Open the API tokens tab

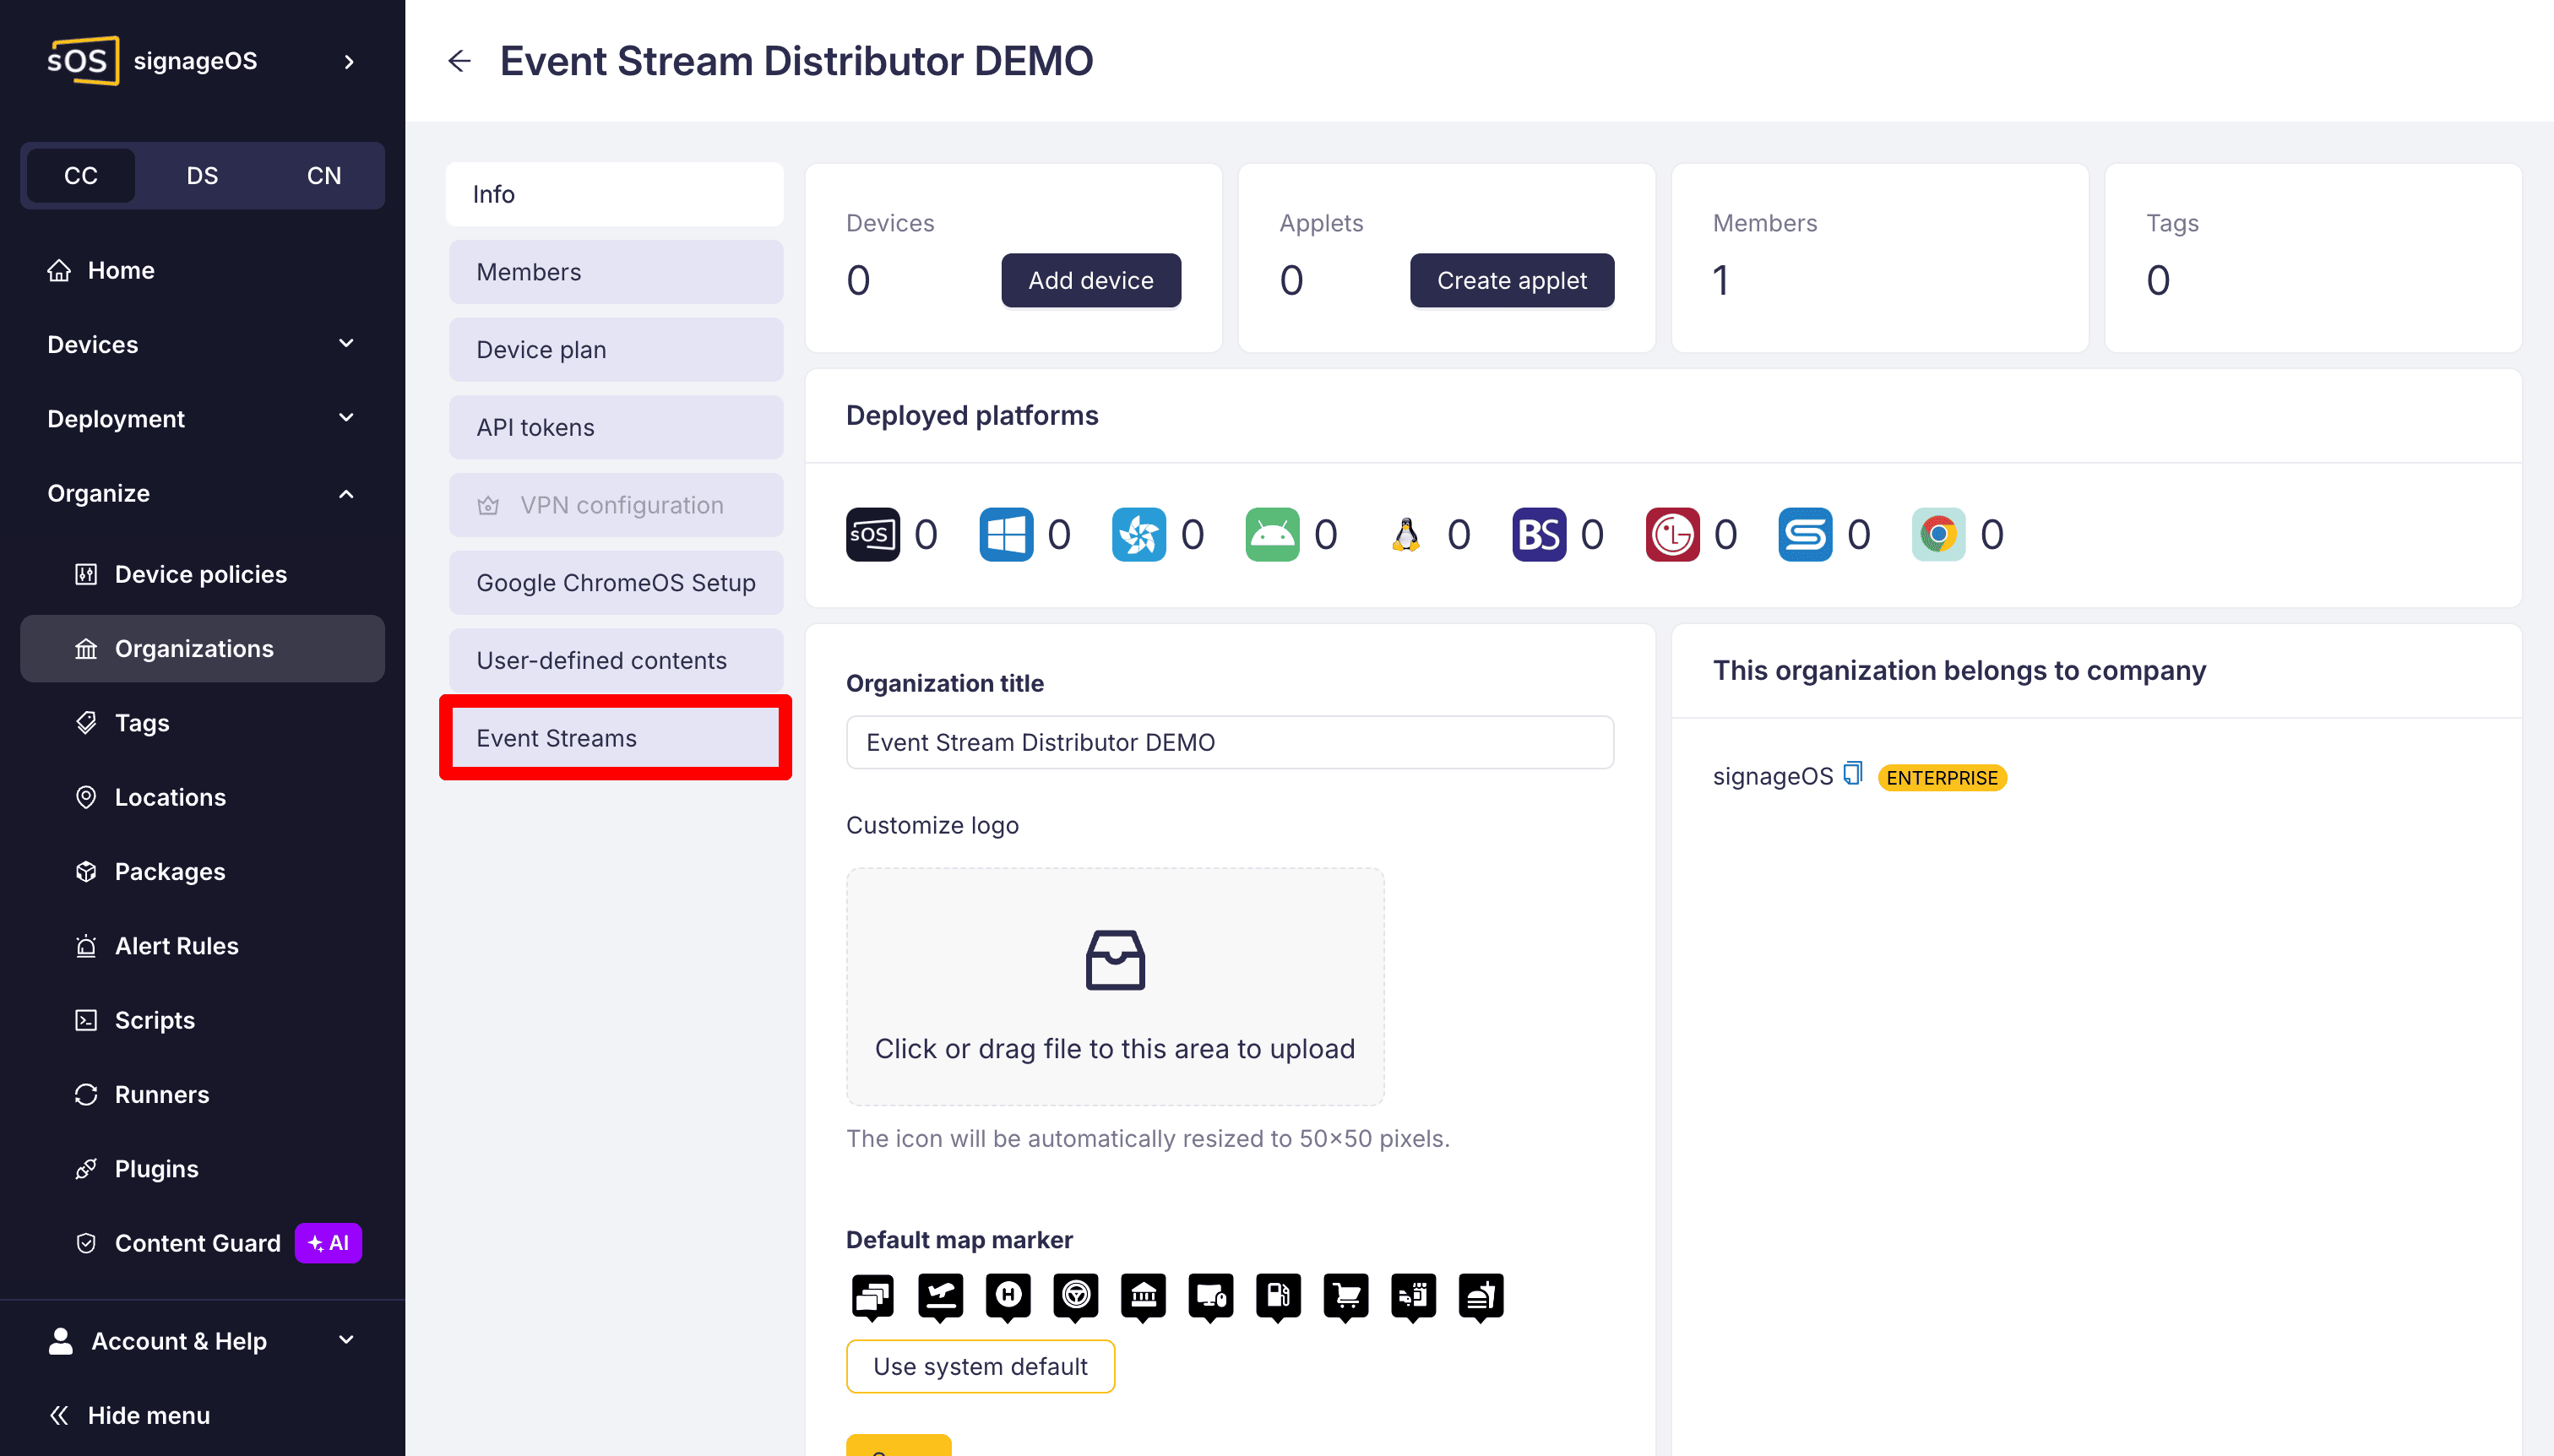click(616, 427)
